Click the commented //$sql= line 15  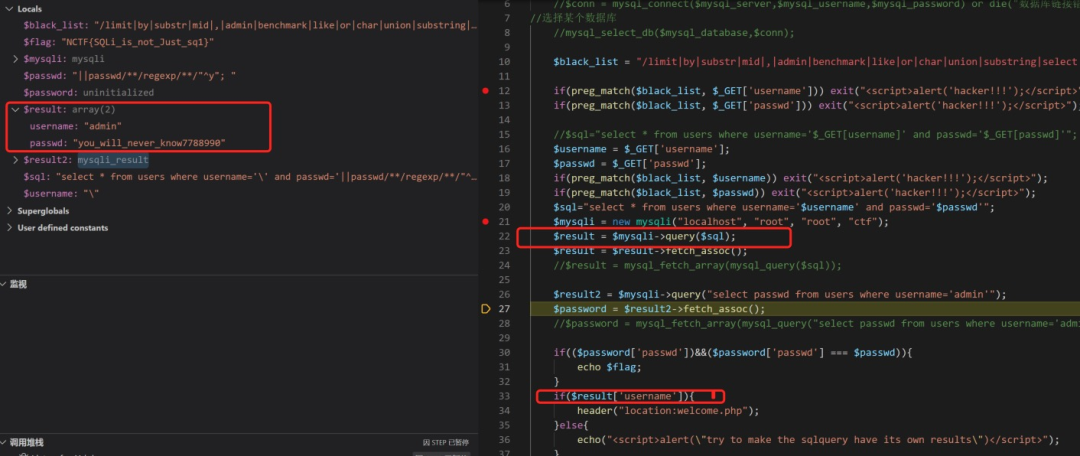(815, 135)
